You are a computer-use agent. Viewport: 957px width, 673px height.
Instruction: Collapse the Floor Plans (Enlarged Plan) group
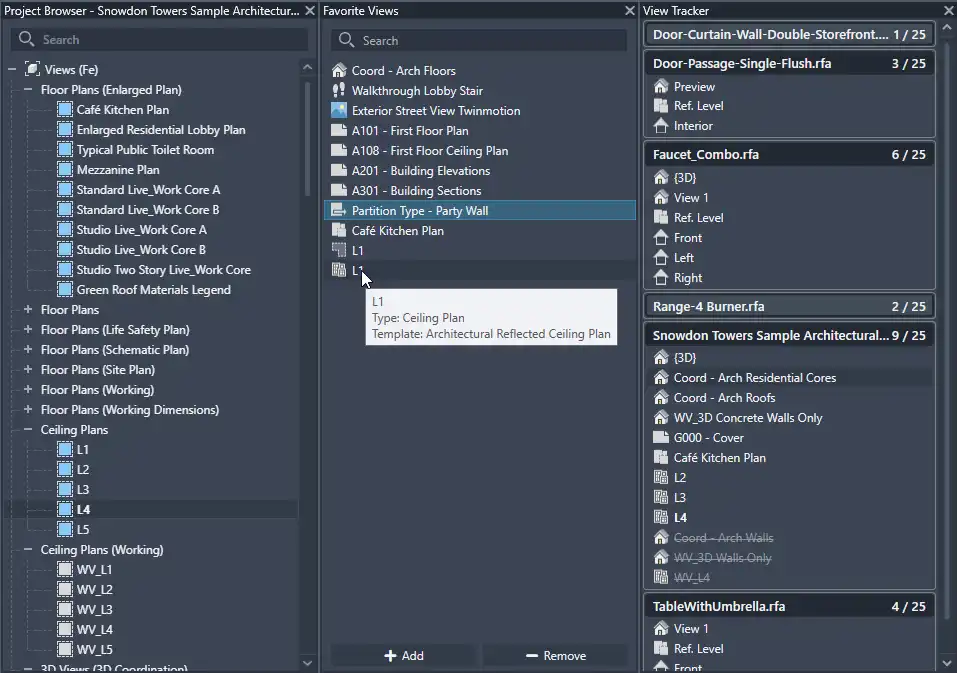click(28, 90)
